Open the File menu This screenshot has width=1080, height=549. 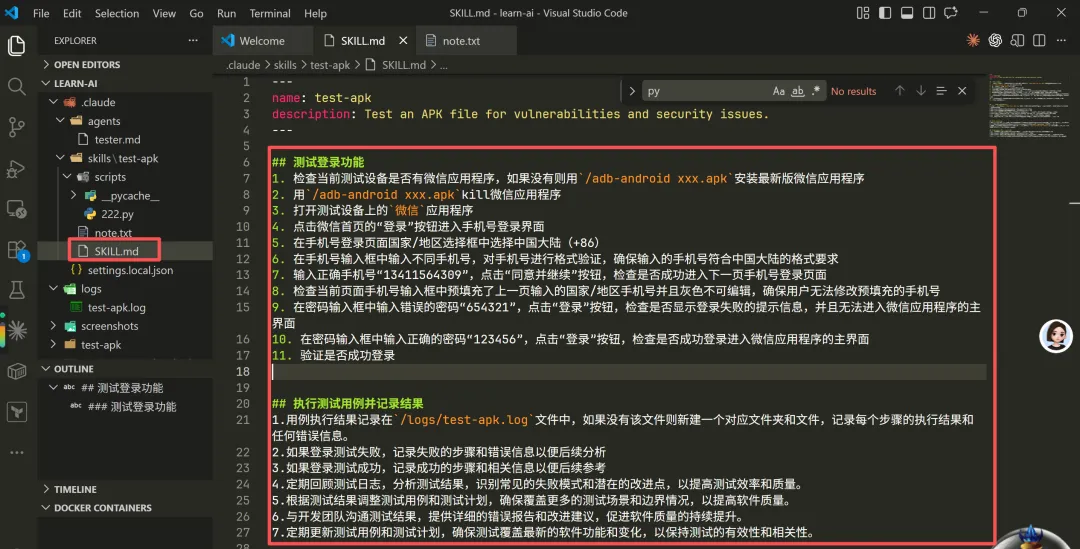(41, 13)
